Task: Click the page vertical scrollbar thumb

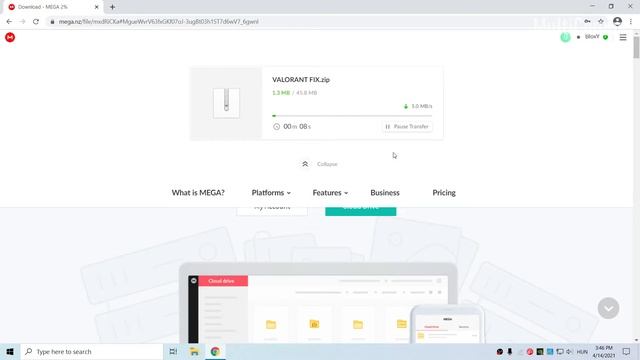Action: (x=636, y=47)
